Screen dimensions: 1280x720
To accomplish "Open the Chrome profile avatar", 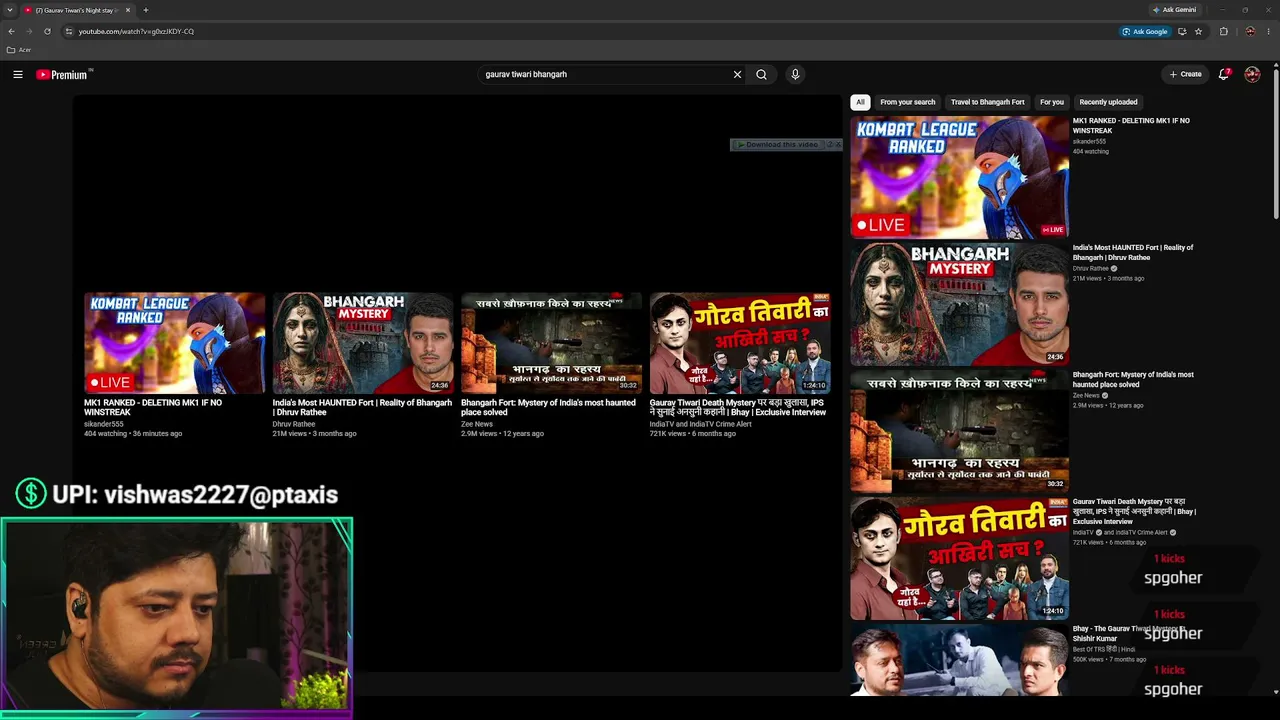I will tap(1250, 31).
